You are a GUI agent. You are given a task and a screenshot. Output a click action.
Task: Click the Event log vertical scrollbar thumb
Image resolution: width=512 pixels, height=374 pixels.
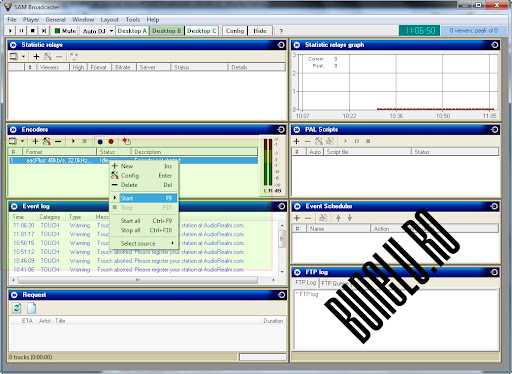[x=282, y=239]
